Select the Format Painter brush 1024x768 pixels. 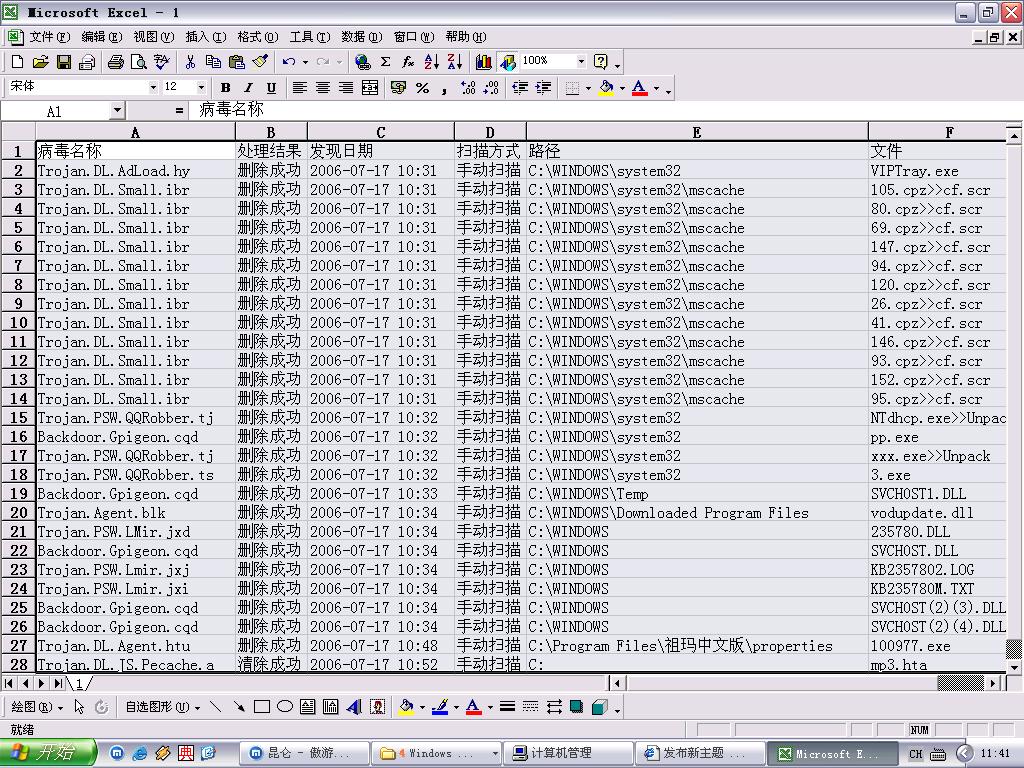(x=260, y=62)
